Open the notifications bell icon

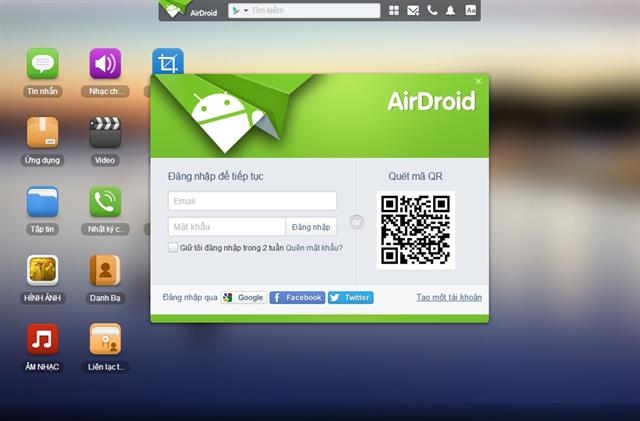coord(450,10)
